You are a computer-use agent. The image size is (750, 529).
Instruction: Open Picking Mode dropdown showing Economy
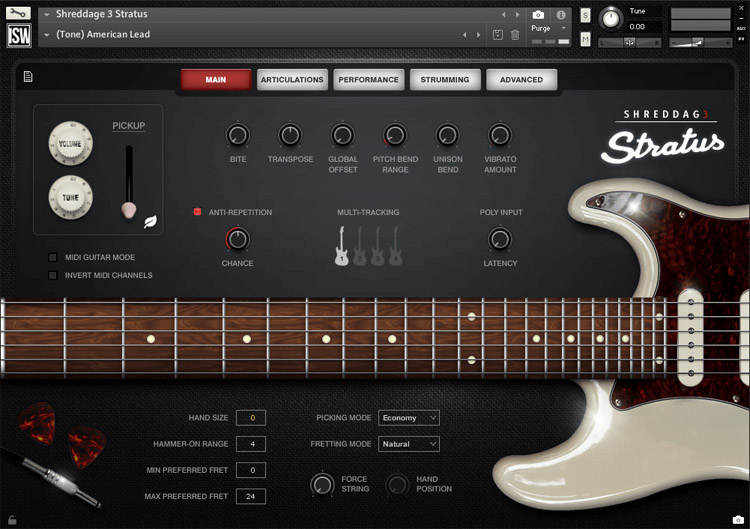pos(408,418)
